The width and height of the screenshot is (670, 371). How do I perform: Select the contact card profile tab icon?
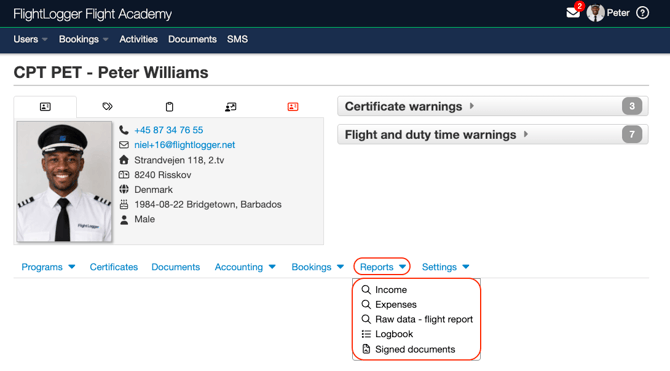(x=45, y=106)
